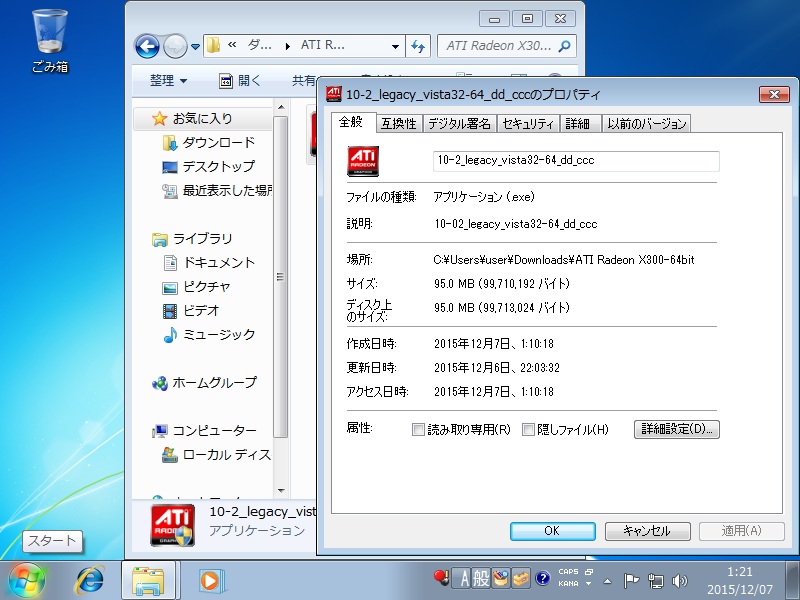Click the file name text field
Screen dimensions: 800x600
(576, 161)
